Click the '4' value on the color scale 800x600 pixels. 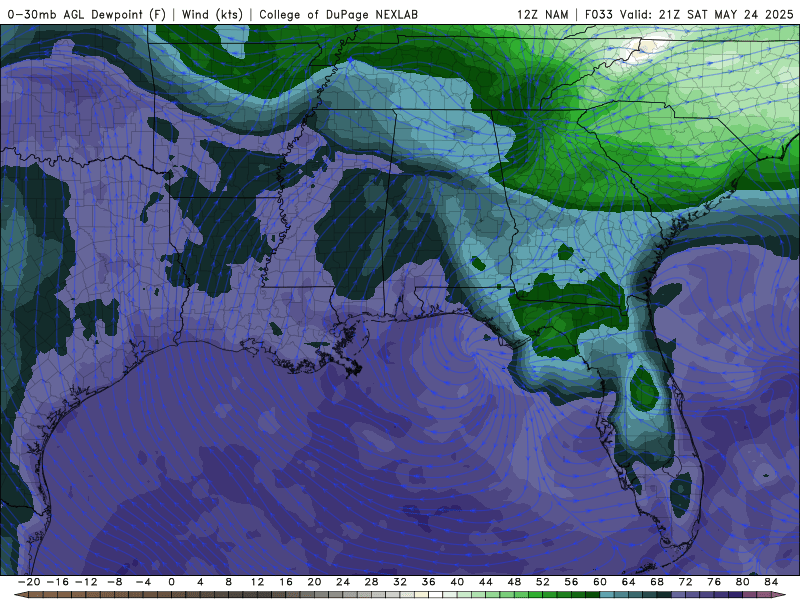coord(200,582)
